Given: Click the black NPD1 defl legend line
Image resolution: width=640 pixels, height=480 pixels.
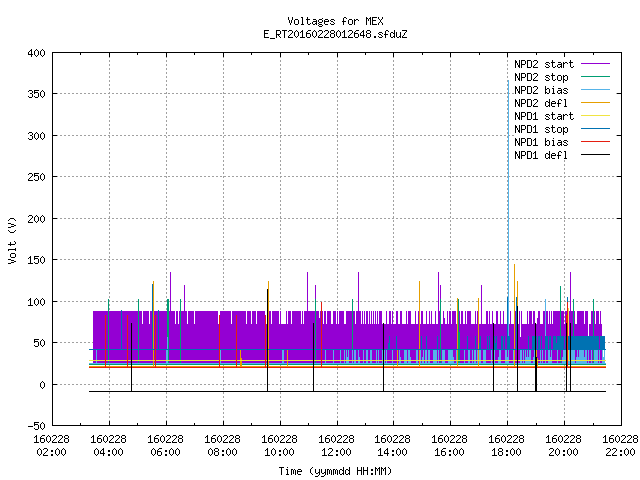Looking at the screenshot, I should (x=595, y=155).
